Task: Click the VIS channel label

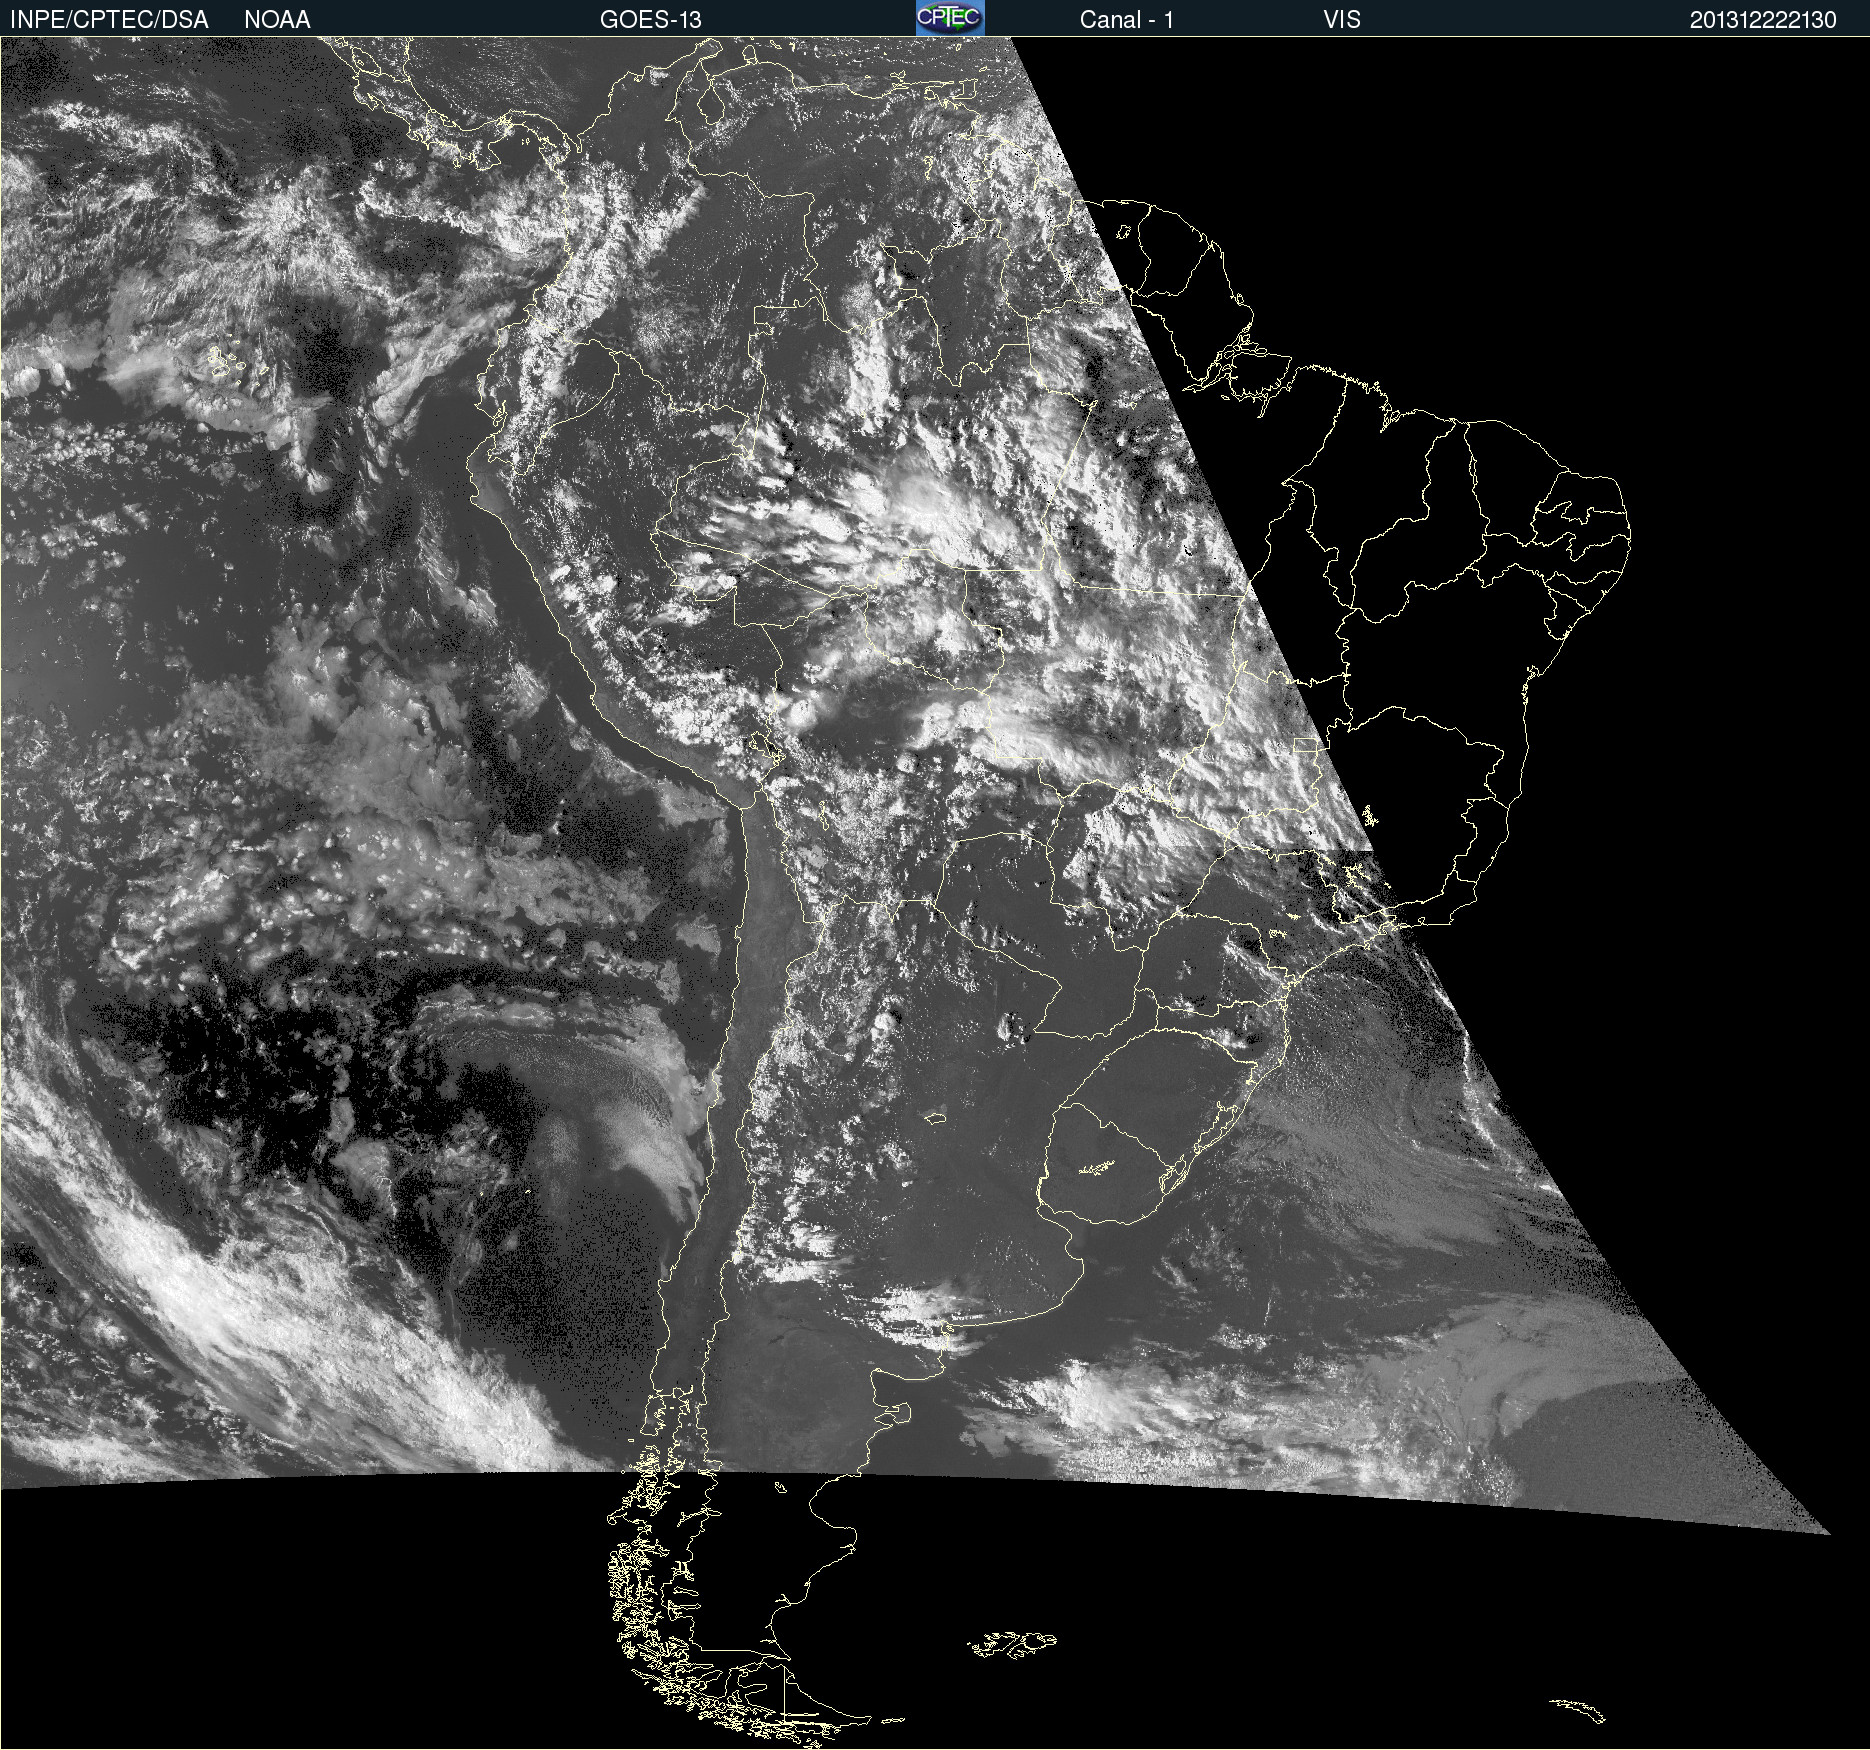Action: click(x=1342, y=20)
